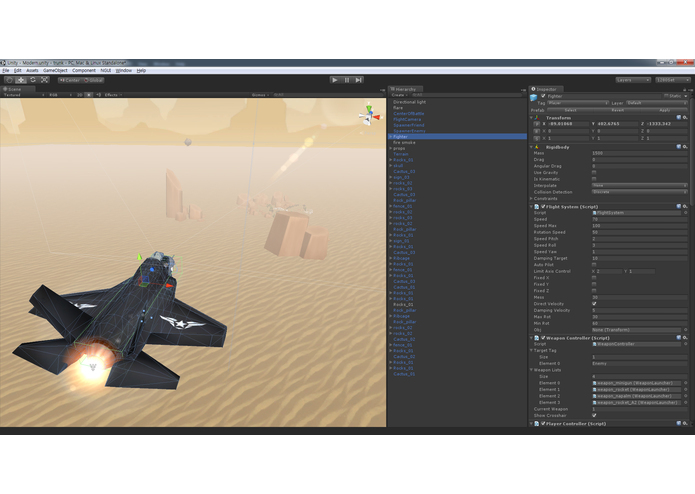This screenshot has width=695, height=494.
Task: Click the prefab Select button
Action: [x=570, y=110]
